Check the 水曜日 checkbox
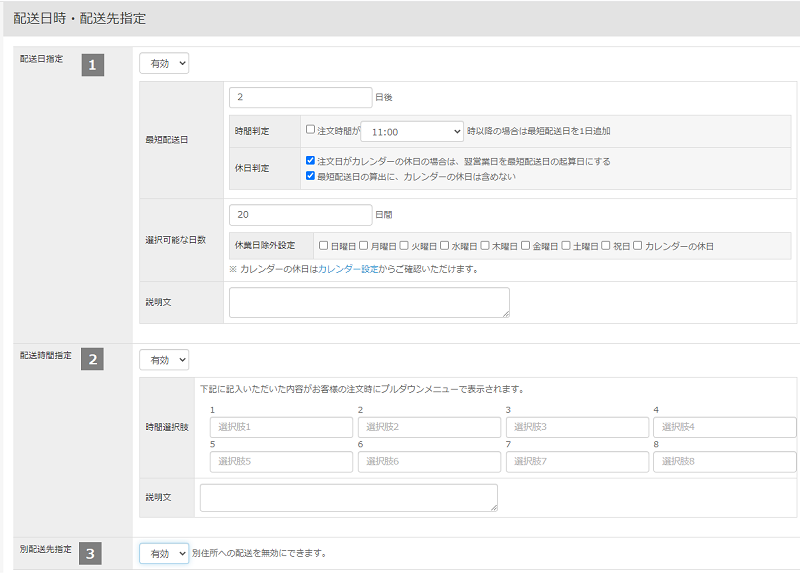This screenshot has height=574, width=800. click(x=444, y=246)
